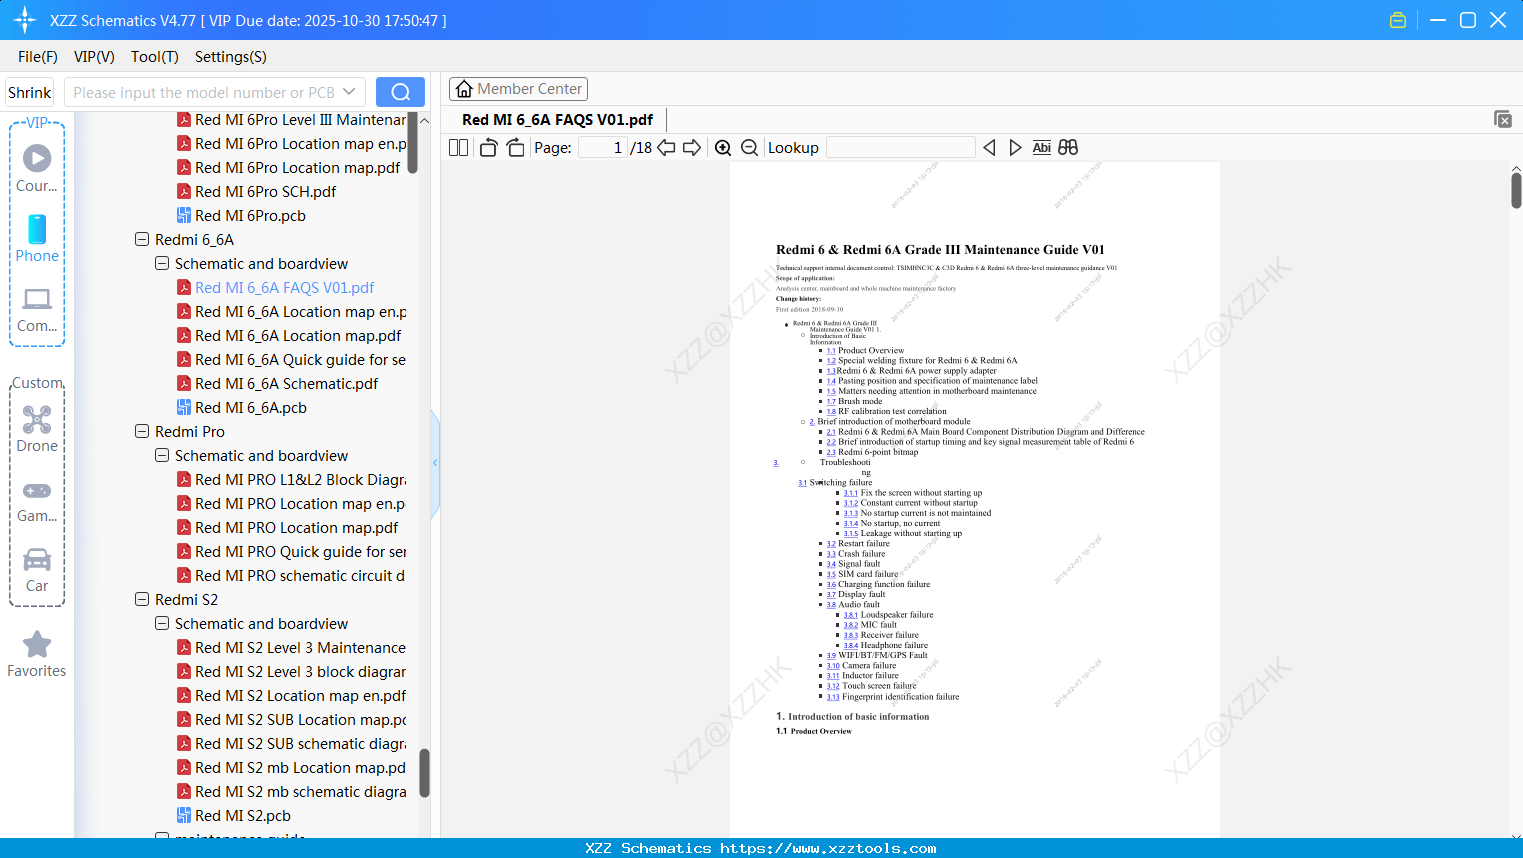Collapse Schematic and boardview under Redmi Pro
The width and height of the screenshot is (1523, 858).
tap(162, 456)
